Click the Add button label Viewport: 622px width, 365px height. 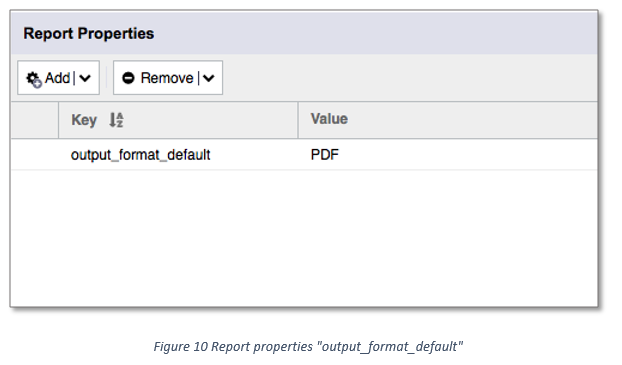click(x=57, y=78)
